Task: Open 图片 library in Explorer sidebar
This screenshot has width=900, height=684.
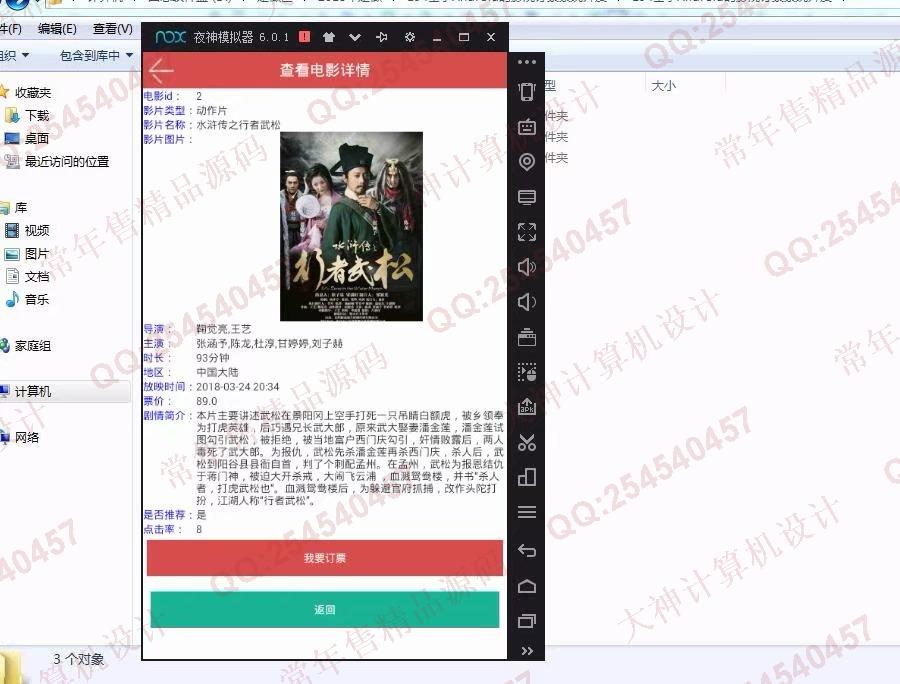Action: click(37, 253)
